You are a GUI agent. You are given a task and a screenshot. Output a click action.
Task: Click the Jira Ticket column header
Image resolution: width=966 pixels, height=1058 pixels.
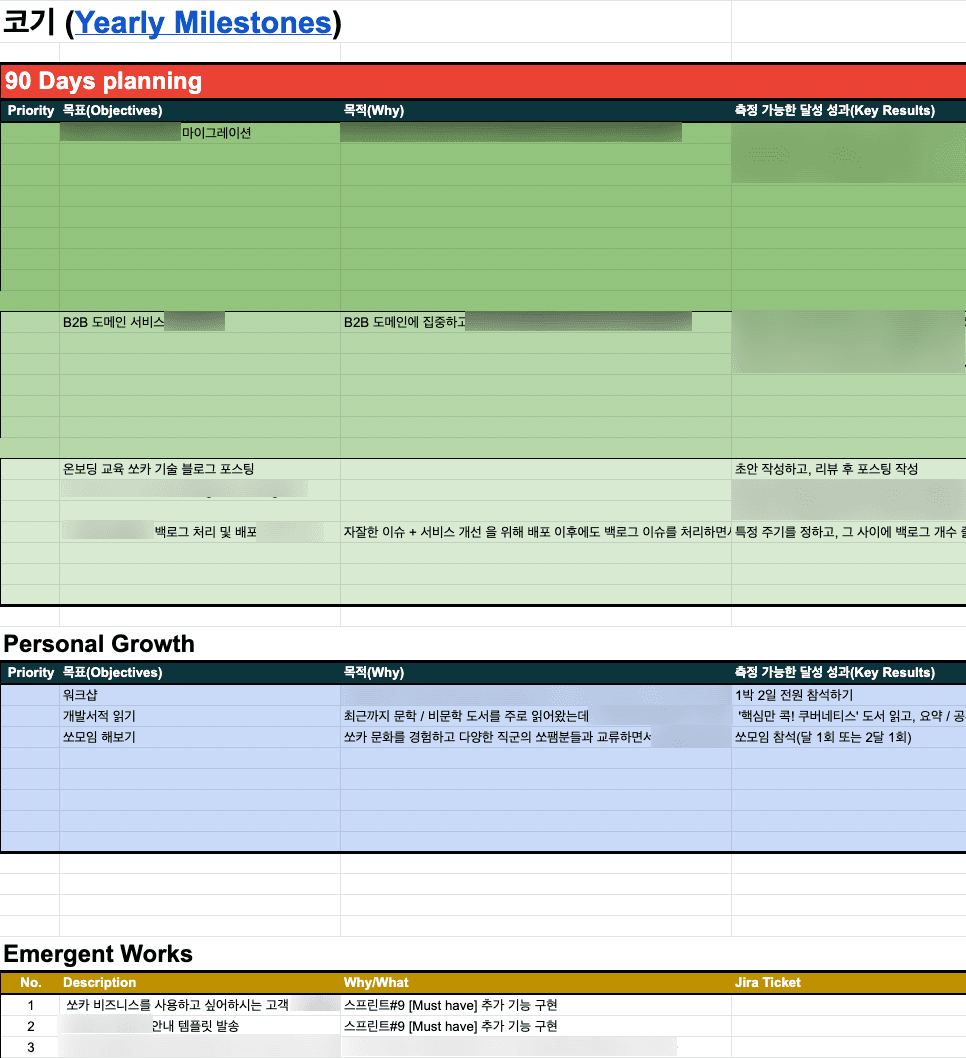[768, 982]
